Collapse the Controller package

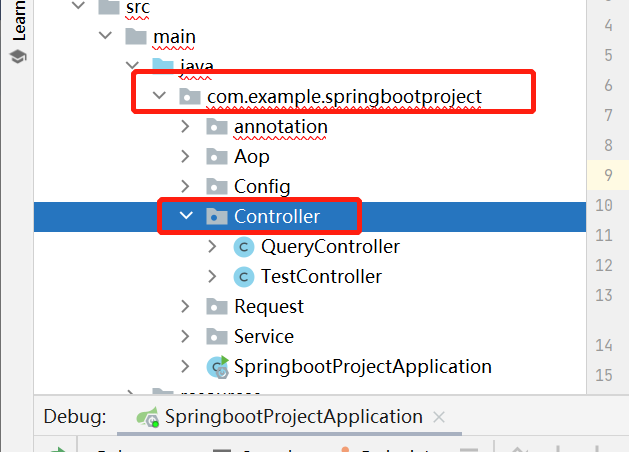186,216
